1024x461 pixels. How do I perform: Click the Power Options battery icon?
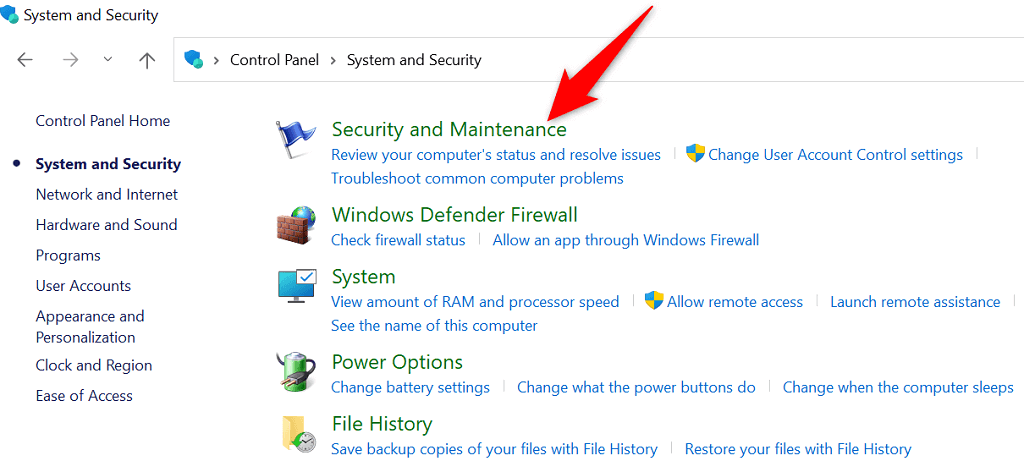pos(297,372)
